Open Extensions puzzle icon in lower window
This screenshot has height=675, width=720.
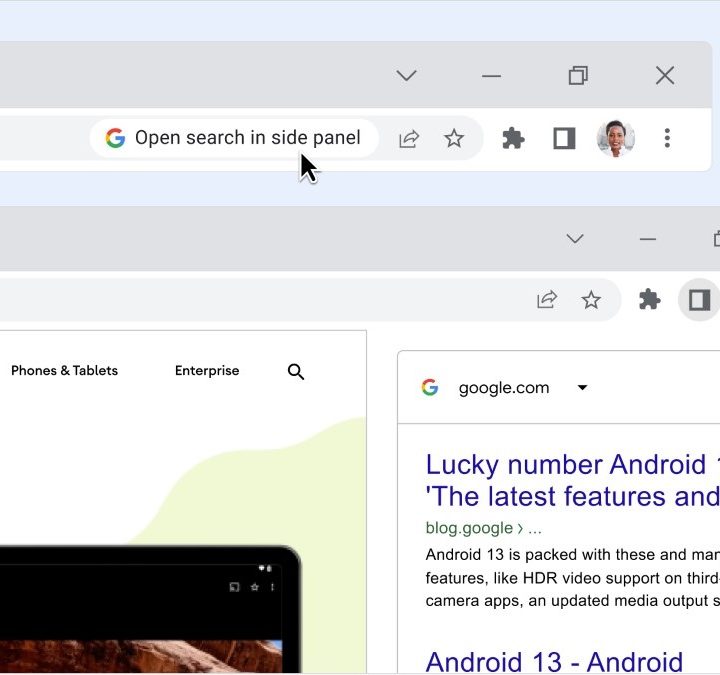(649, 300)
